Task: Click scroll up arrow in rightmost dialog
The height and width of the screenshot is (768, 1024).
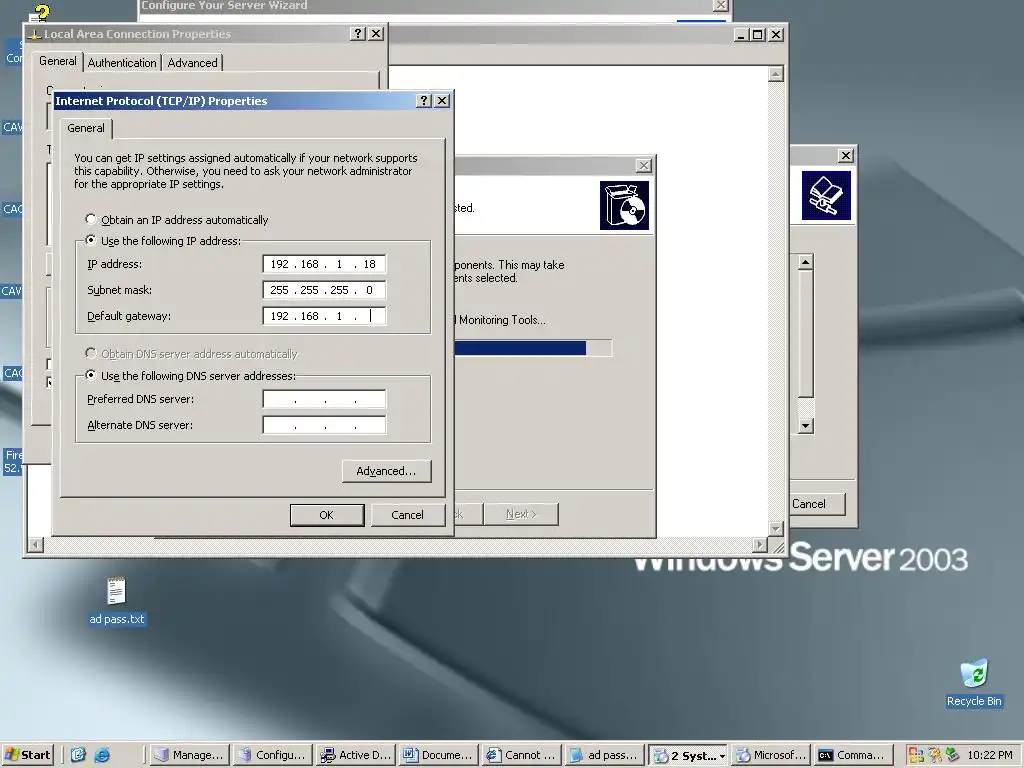Action: point(806,263)
